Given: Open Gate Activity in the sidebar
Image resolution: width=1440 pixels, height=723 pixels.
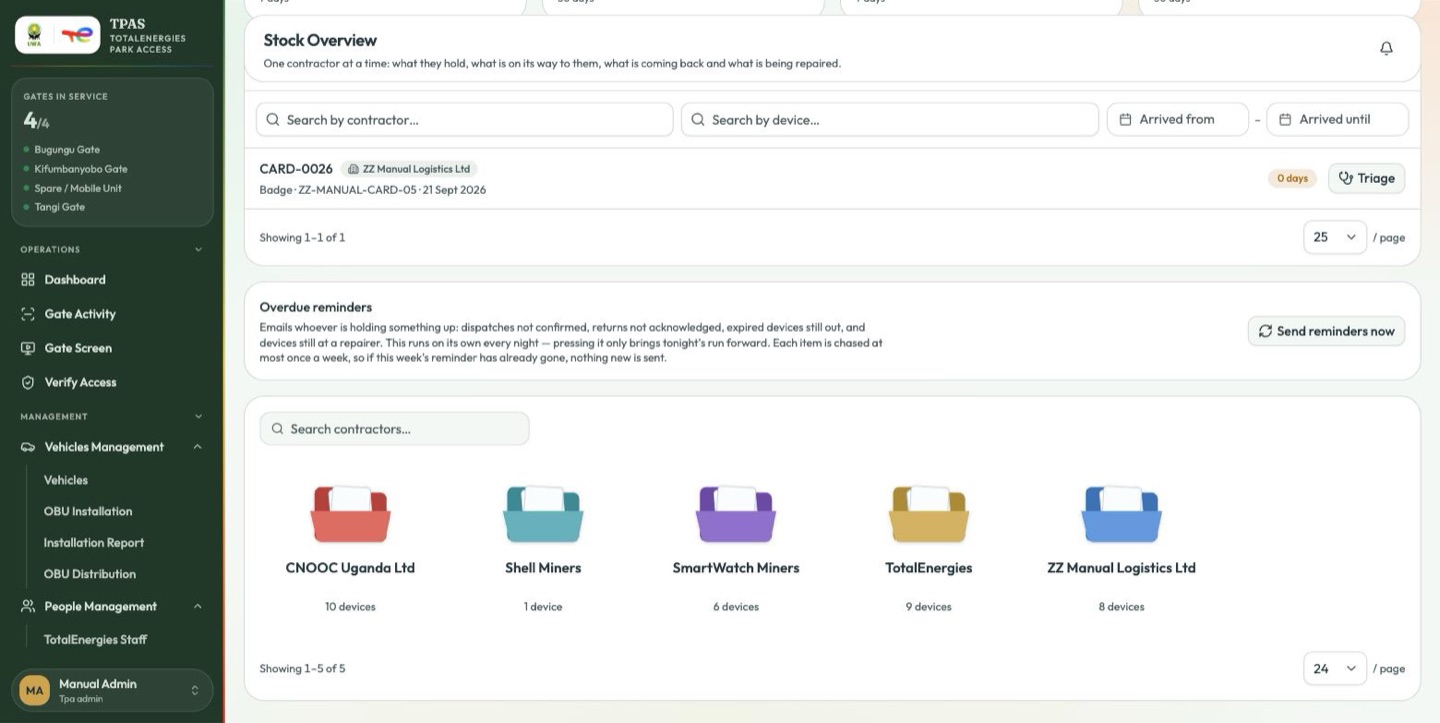Looking at the screenshot, I should click(80, 314).
